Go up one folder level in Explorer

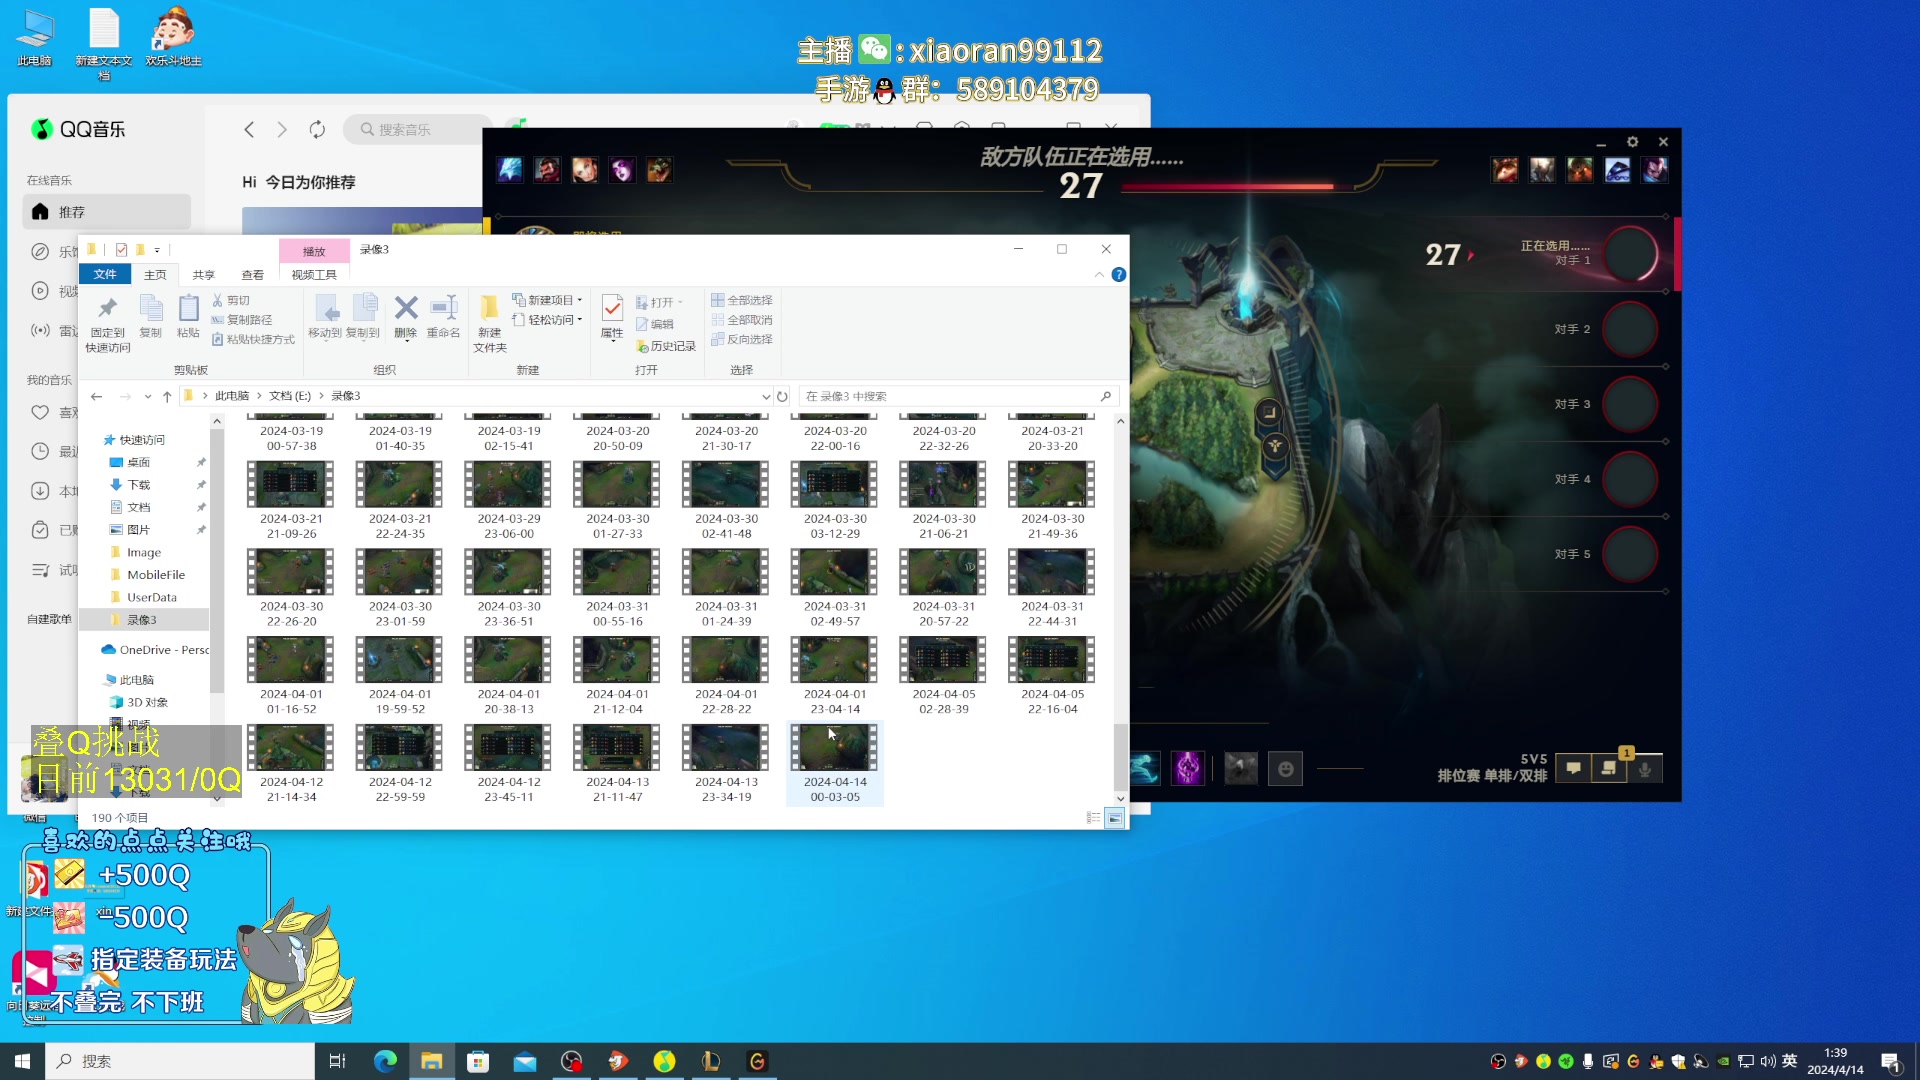point(167,396)
